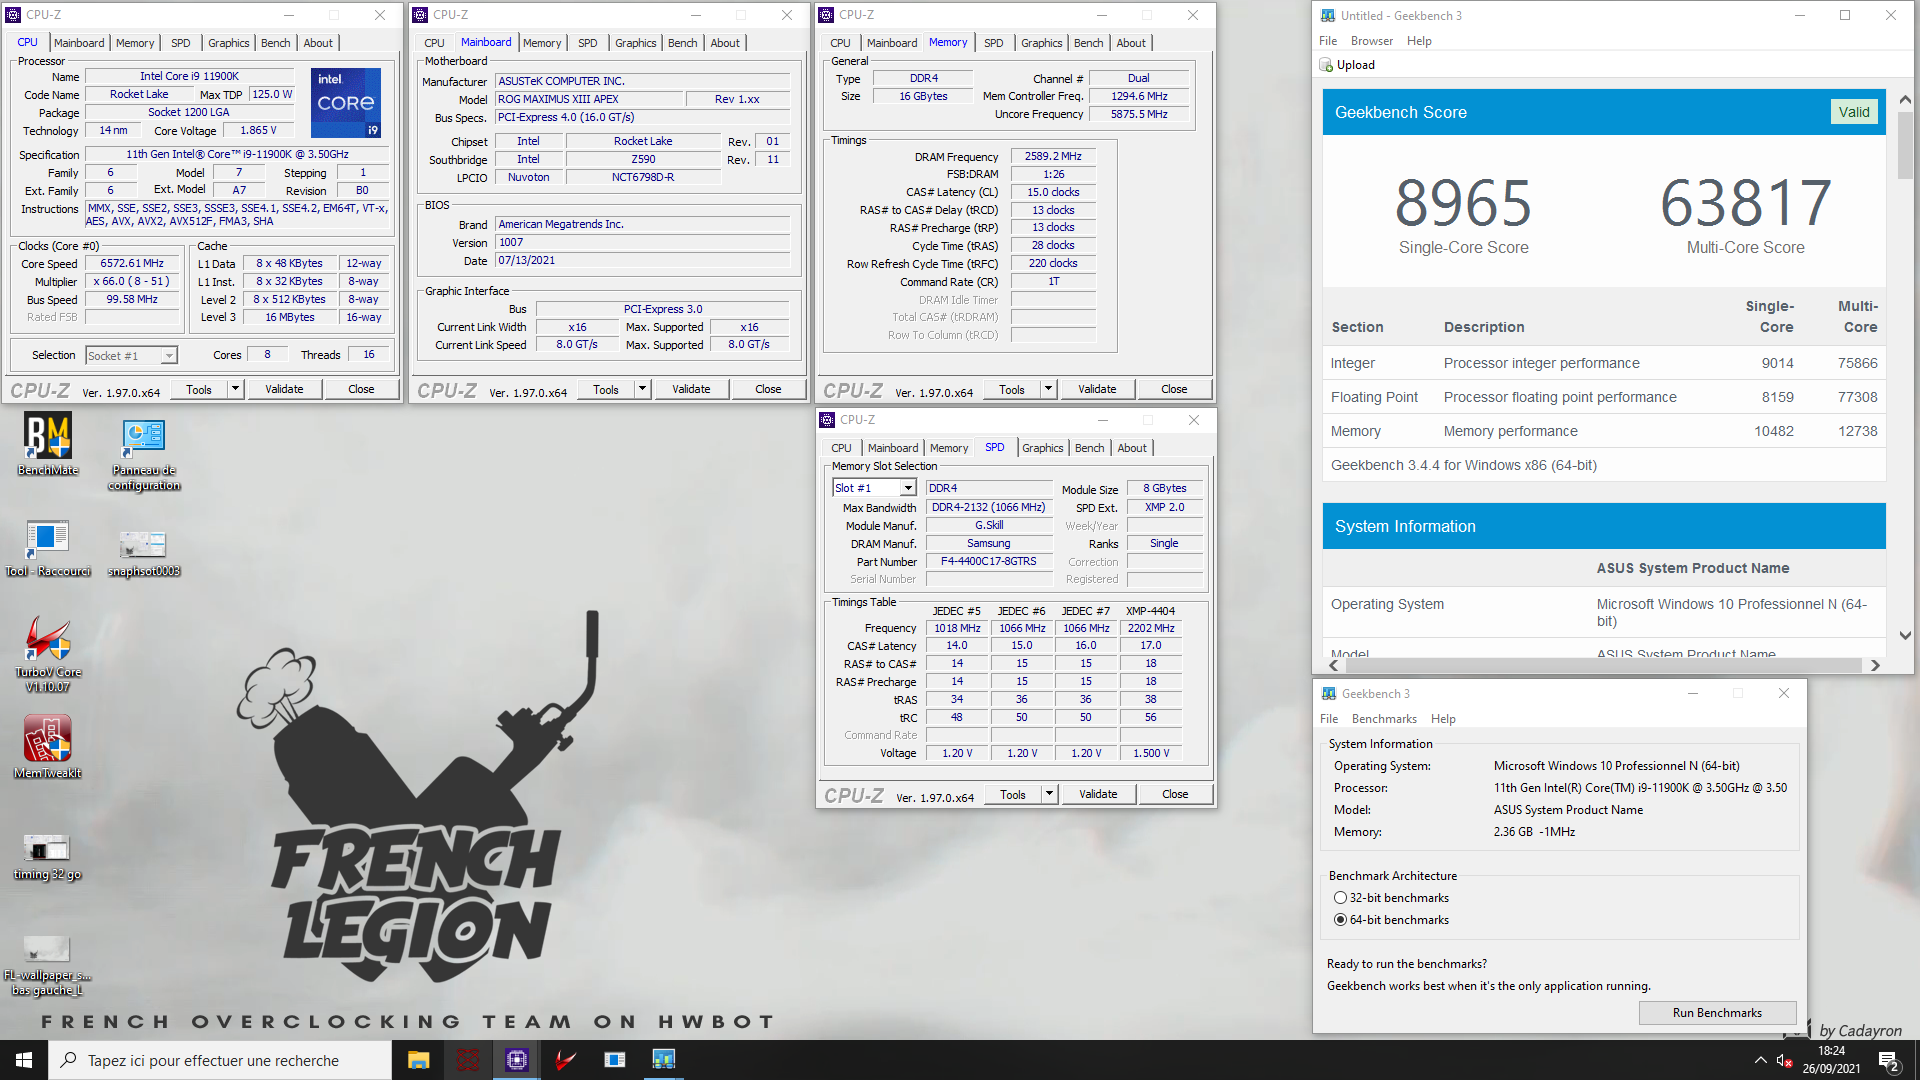Click Run Benchmarks button
This screenshot has height=1080, width=1920.
(x=1717, y=1013)
